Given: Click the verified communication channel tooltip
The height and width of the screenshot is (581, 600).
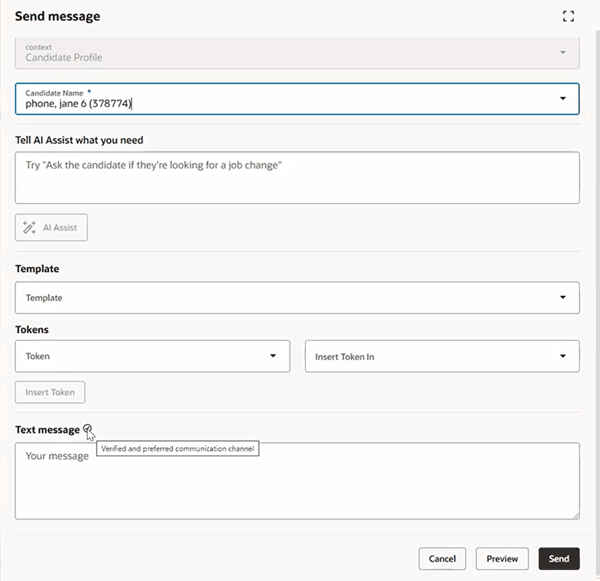Looking at the screenshot, I should point(179,449).
